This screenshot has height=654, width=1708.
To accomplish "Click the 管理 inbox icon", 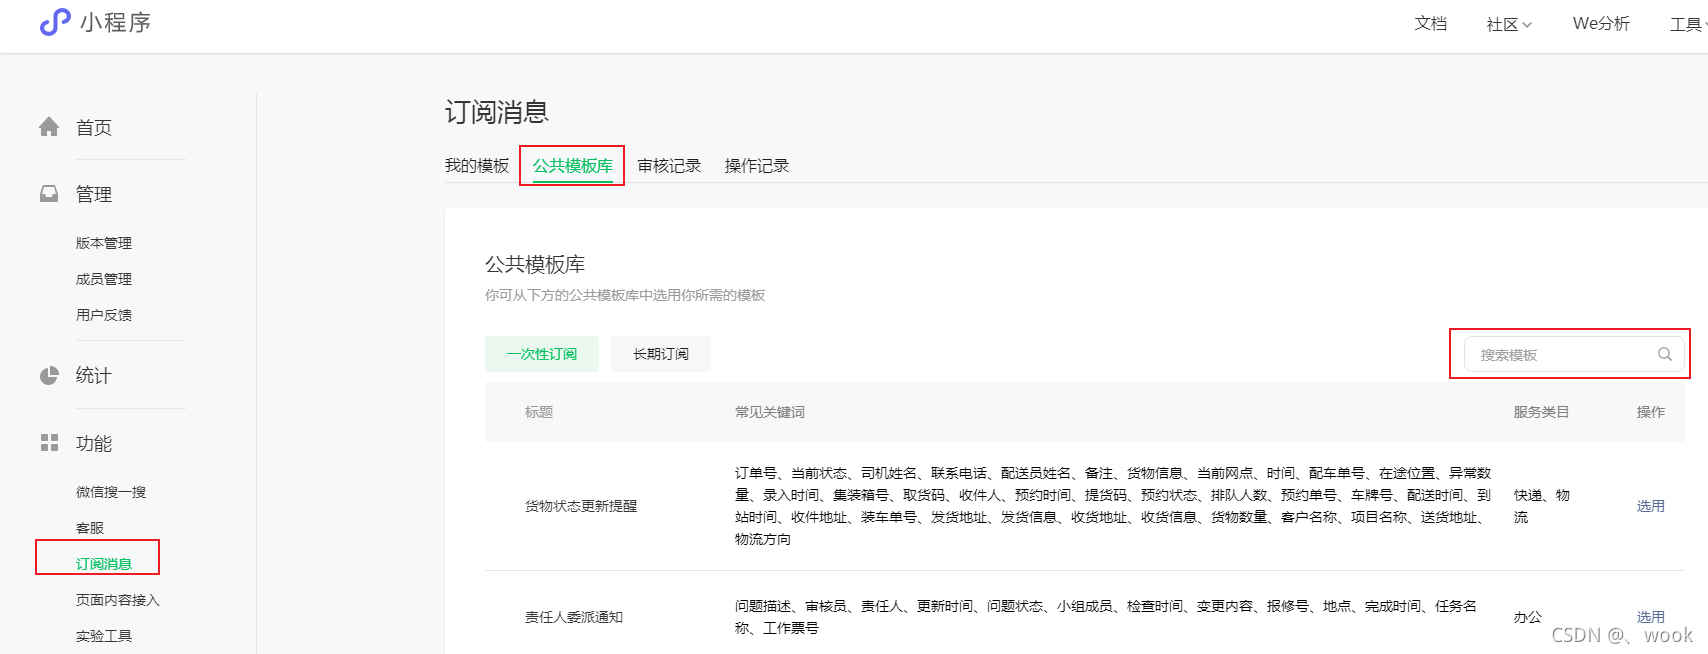I will coord(49,194).
